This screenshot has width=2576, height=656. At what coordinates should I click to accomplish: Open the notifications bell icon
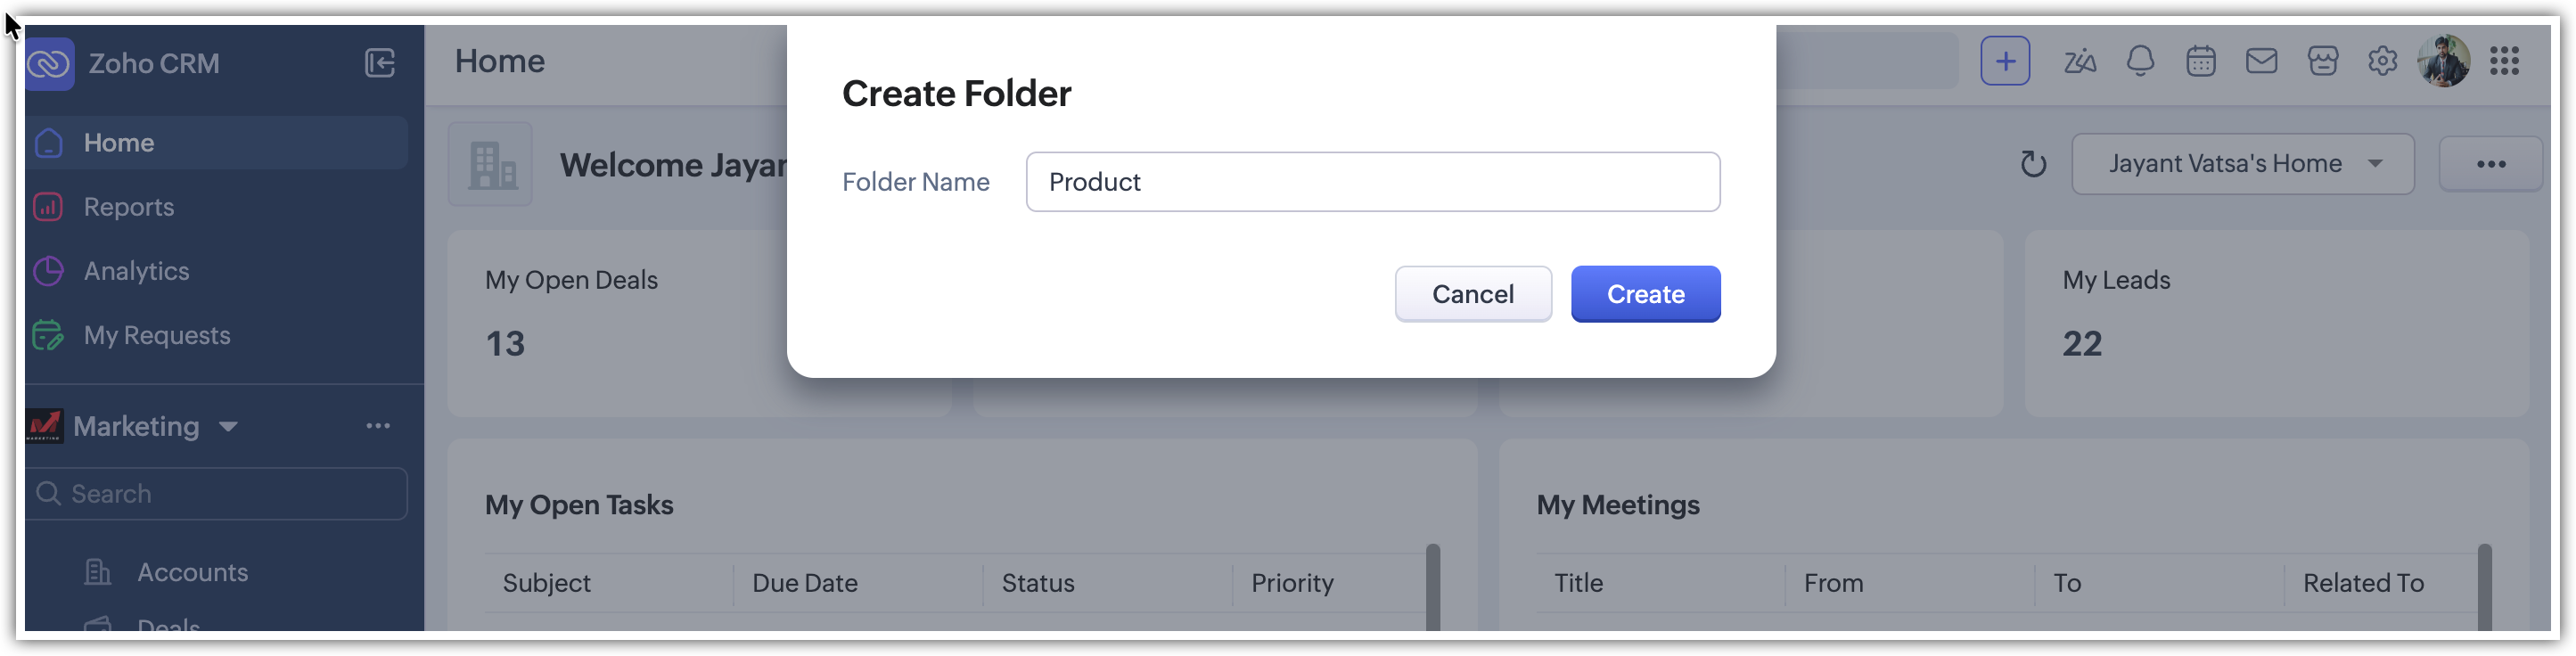2140,62
